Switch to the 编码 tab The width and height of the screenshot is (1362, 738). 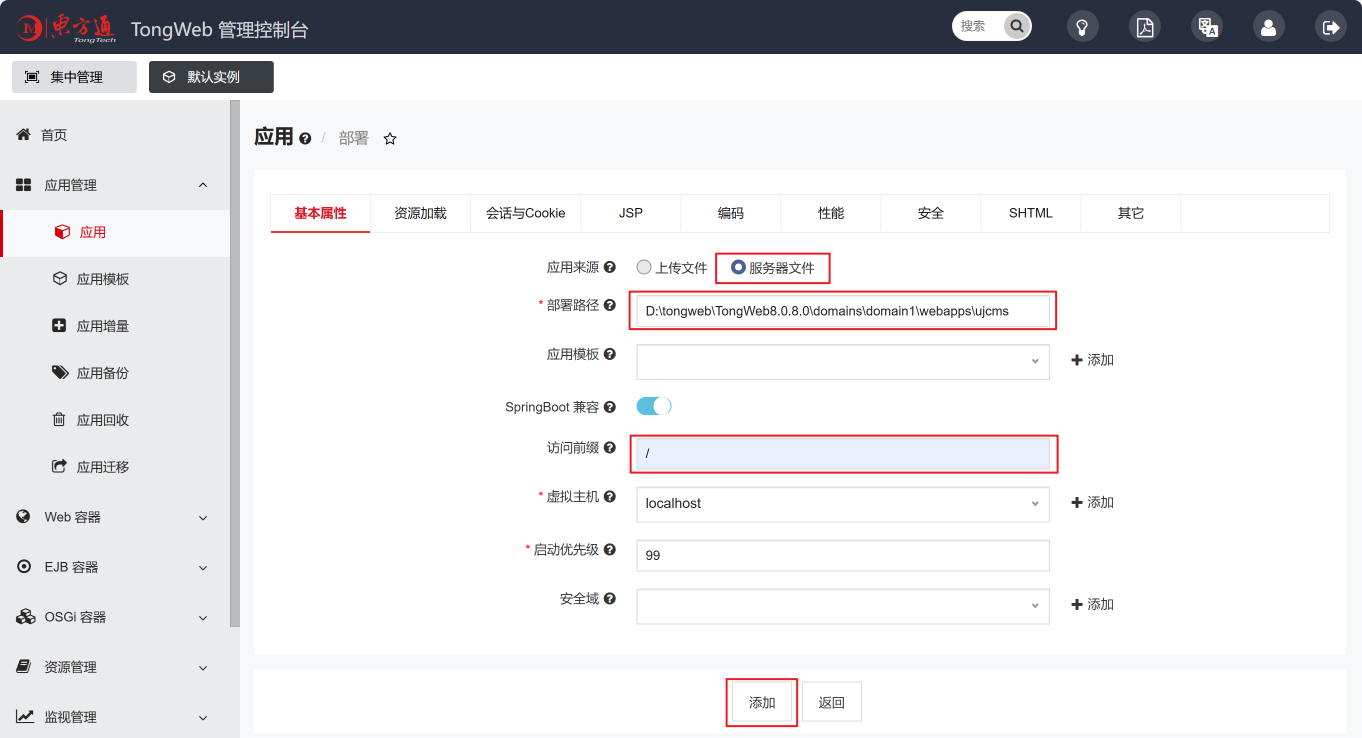pyautogui.click(x=731, y=213)
